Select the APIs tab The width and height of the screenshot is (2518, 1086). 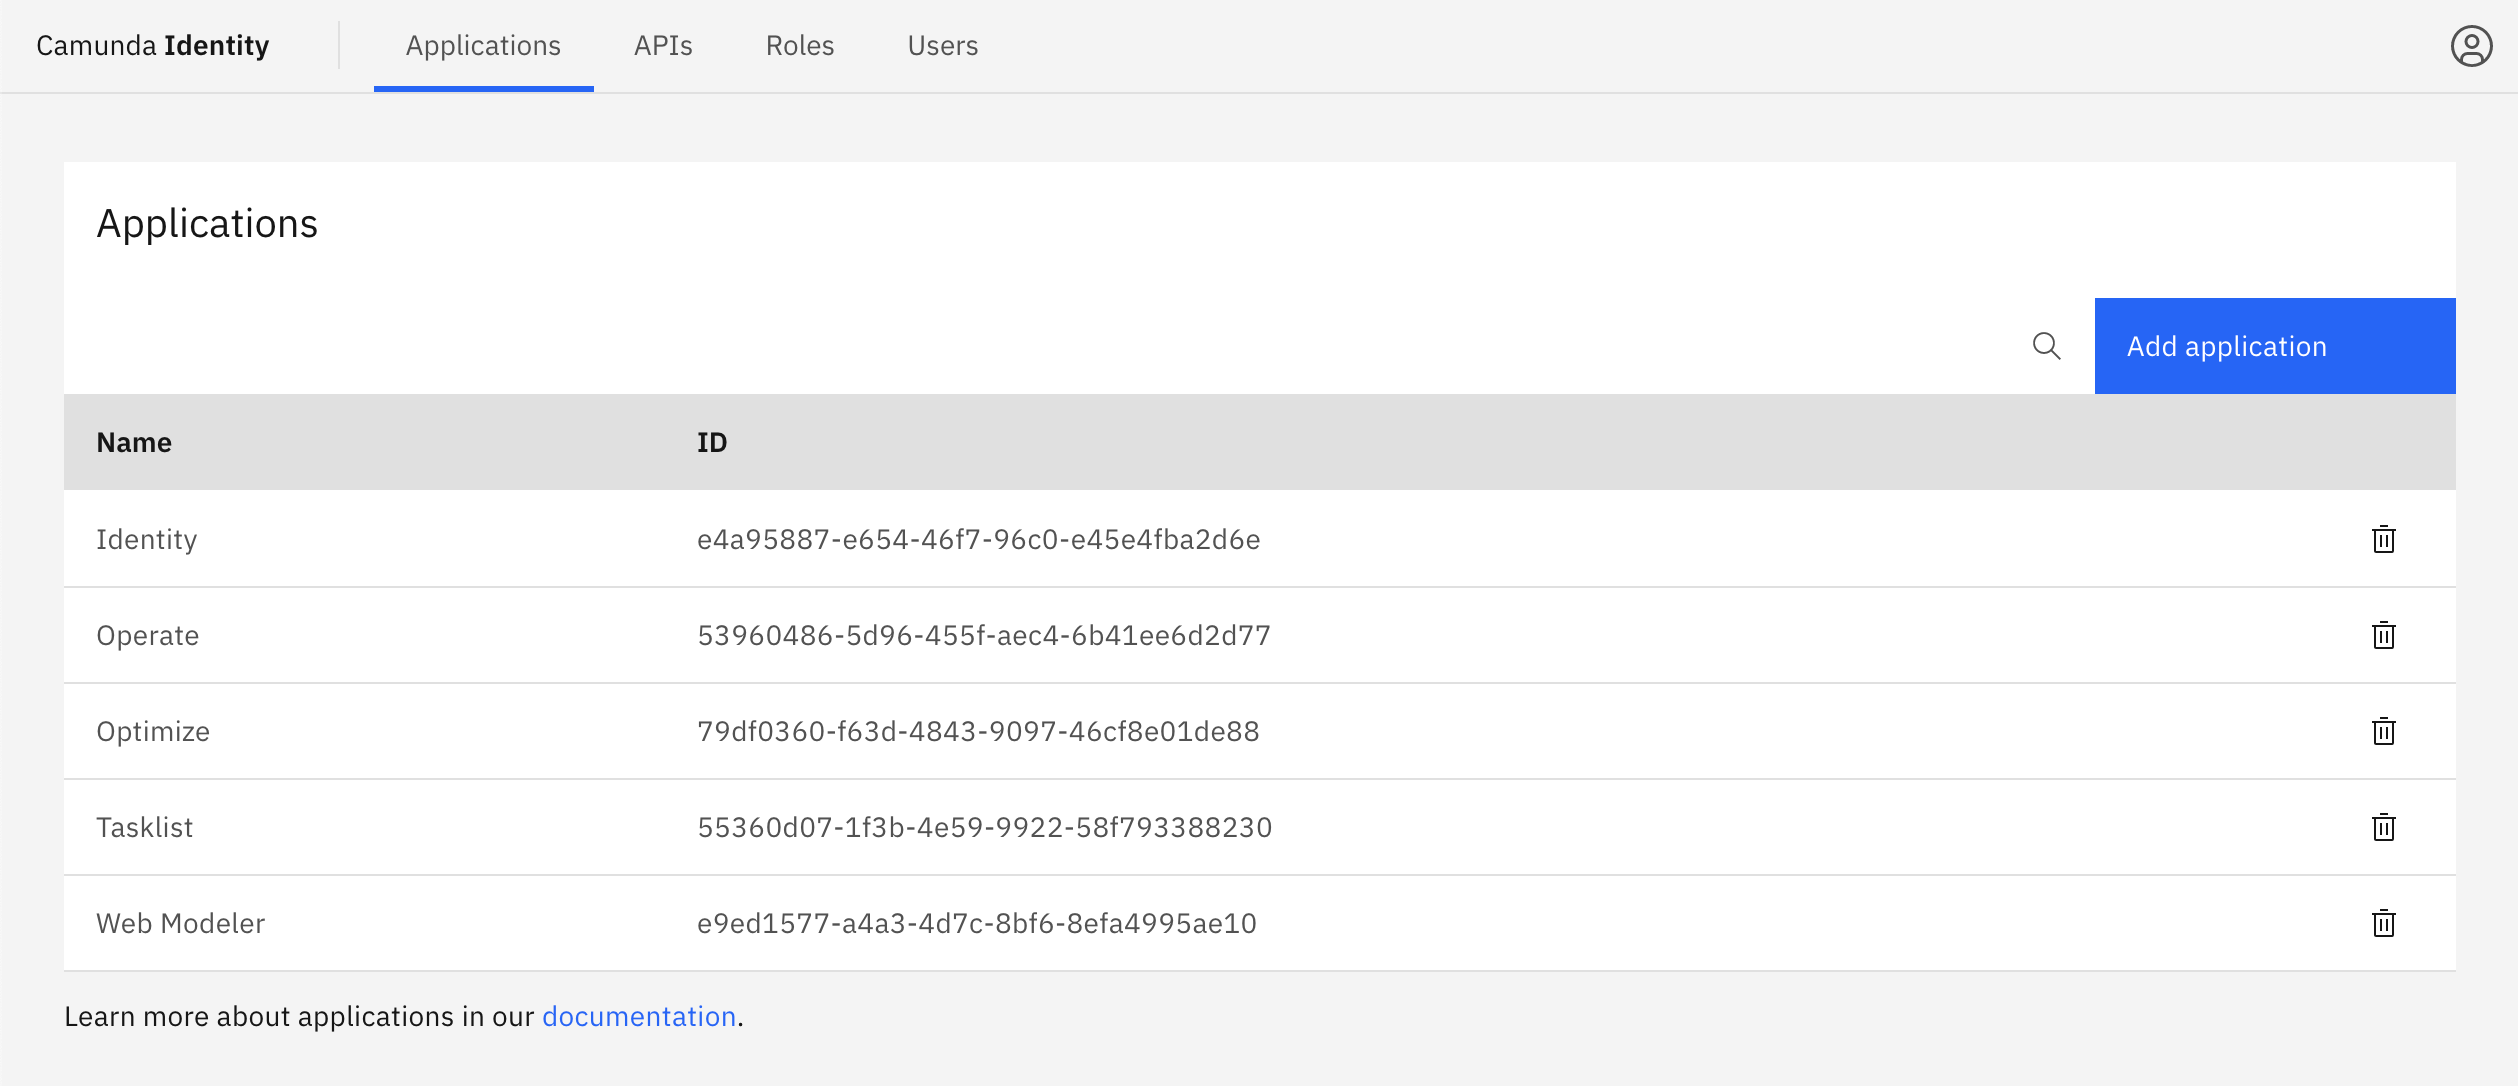click(x=662, y=45)
